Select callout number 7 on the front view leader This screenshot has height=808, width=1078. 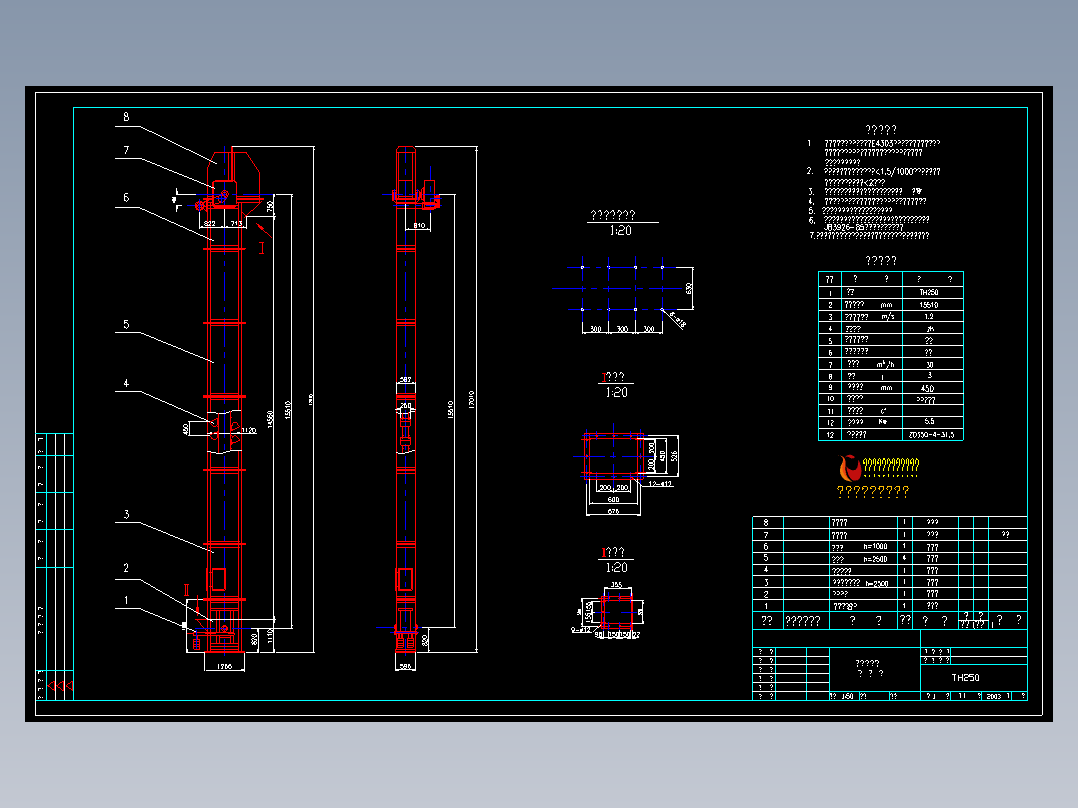(126, 150)
